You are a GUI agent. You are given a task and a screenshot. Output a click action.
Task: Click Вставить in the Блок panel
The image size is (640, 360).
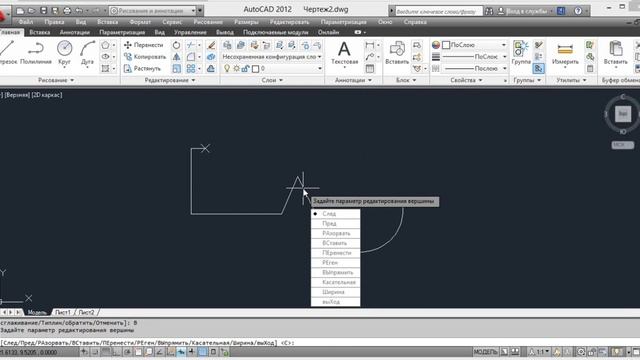pyautogui.click(x=397, y=53)
